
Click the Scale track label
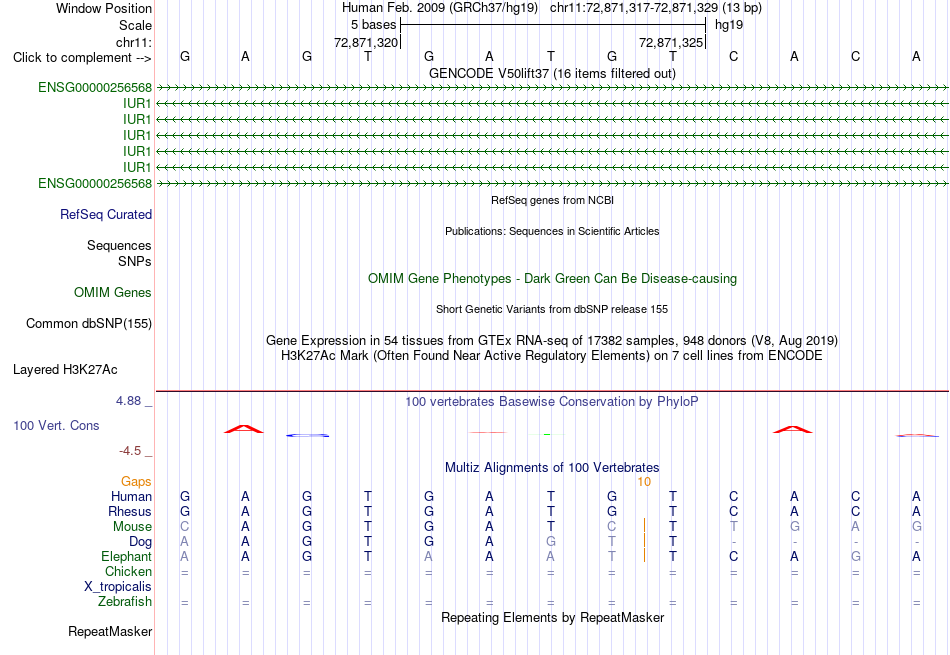tap(135, 25)
